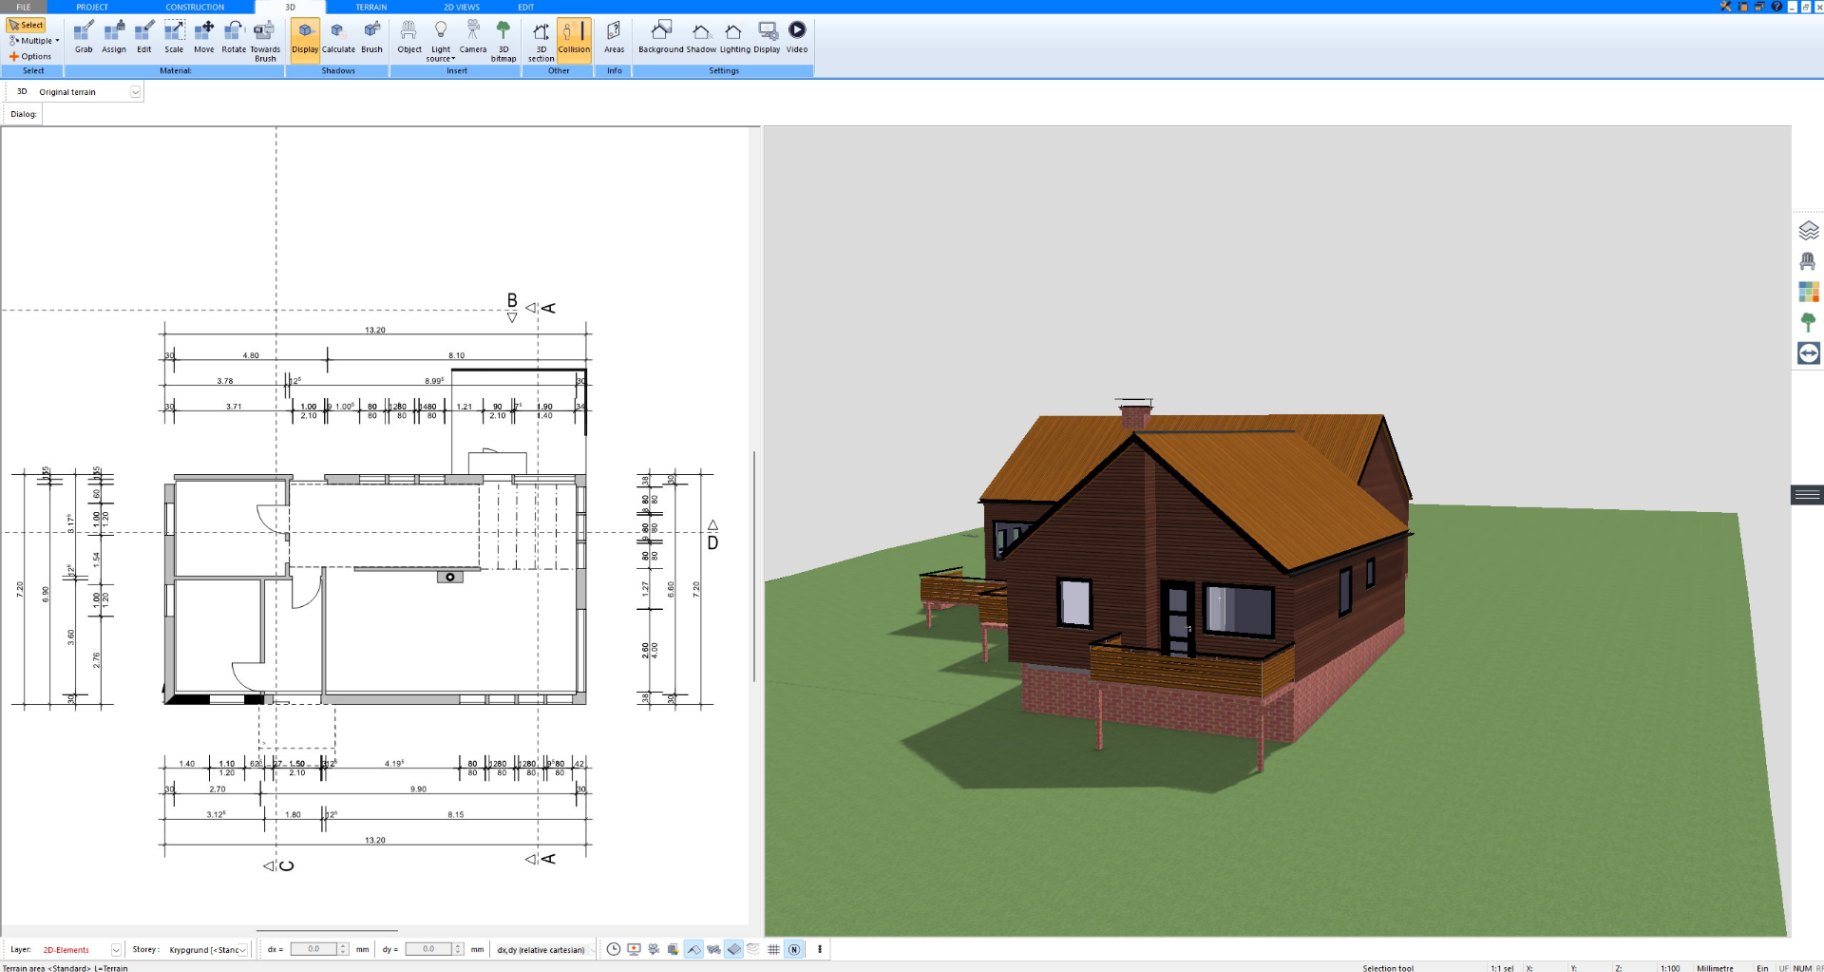Choose the Assign material tool
1824x972 pixels.
click(x=114, y=37)
